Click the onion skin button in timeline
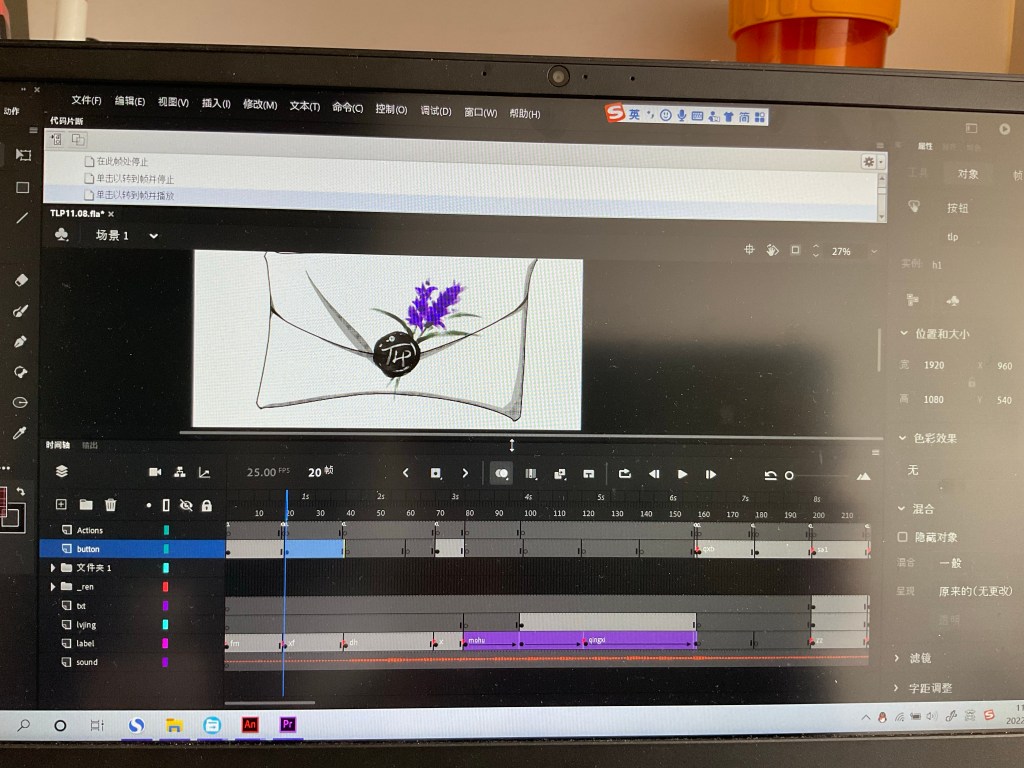 pyautogui.click(x=501, y=474)
